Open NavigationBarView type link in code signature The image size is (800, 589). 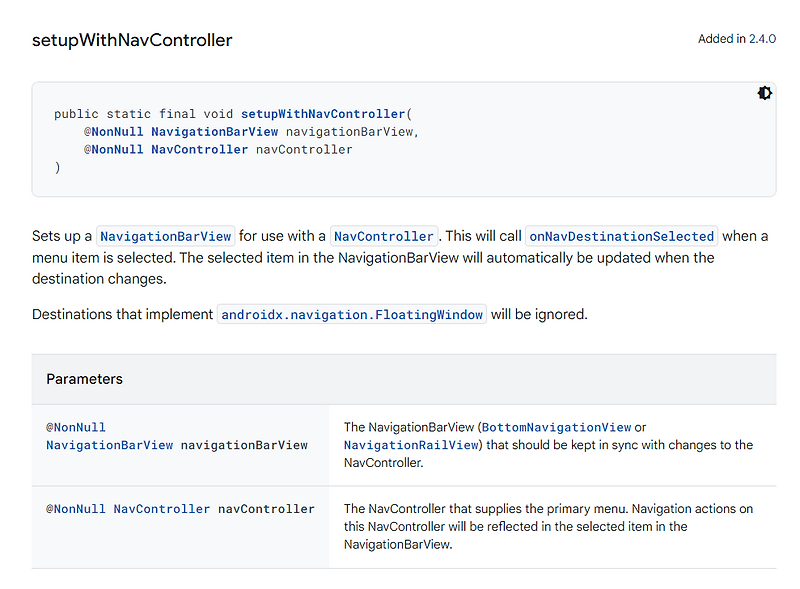[x=214, y=132]
